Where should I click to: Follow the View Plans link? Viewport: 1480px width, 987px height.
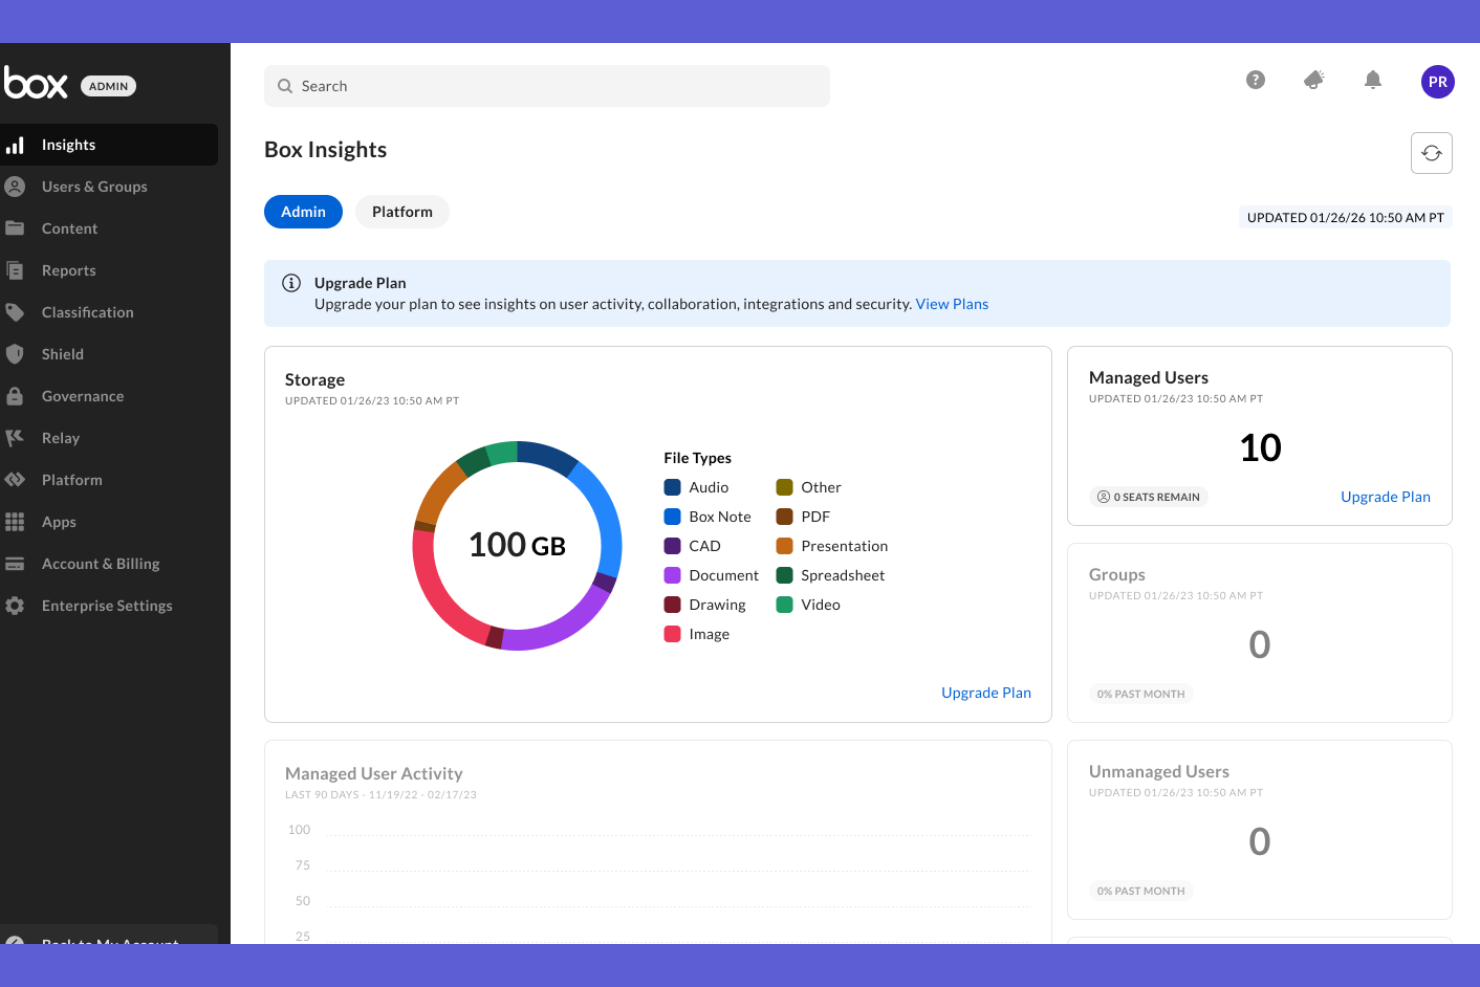[952, 304]
